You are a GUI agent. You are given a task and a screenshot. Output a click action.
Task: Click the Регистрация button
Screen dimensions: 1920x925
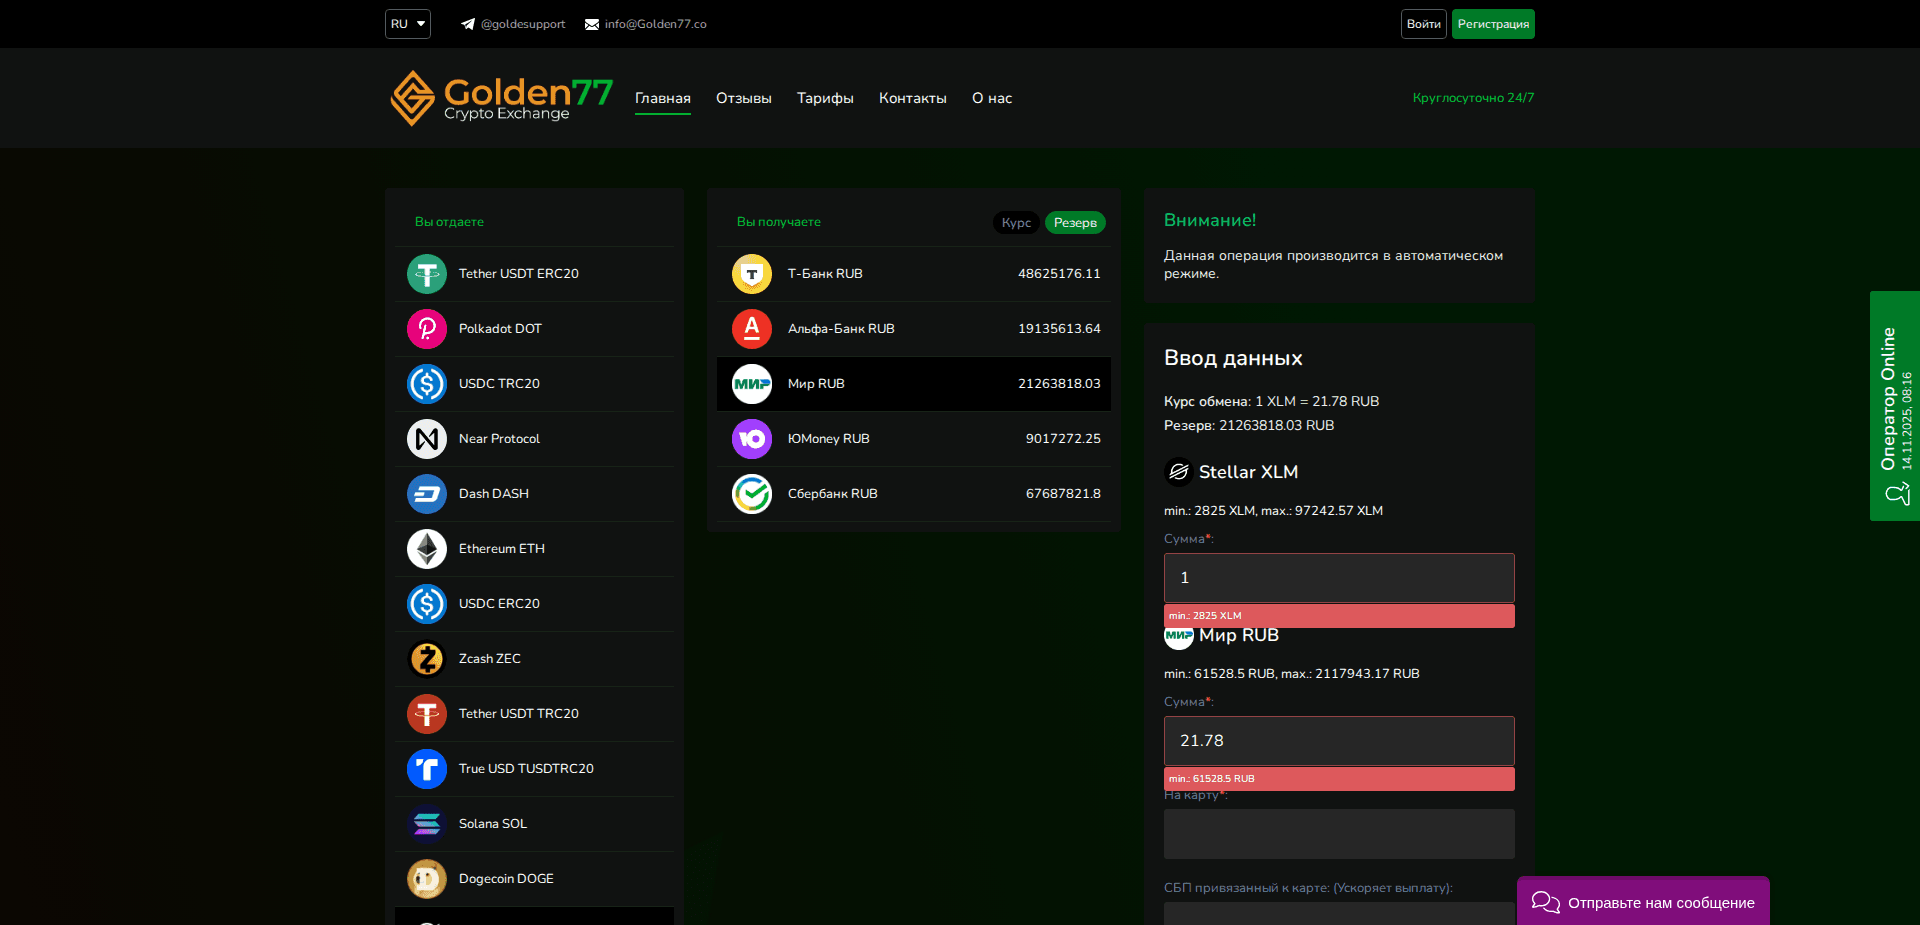click(x=1492, y=23)
